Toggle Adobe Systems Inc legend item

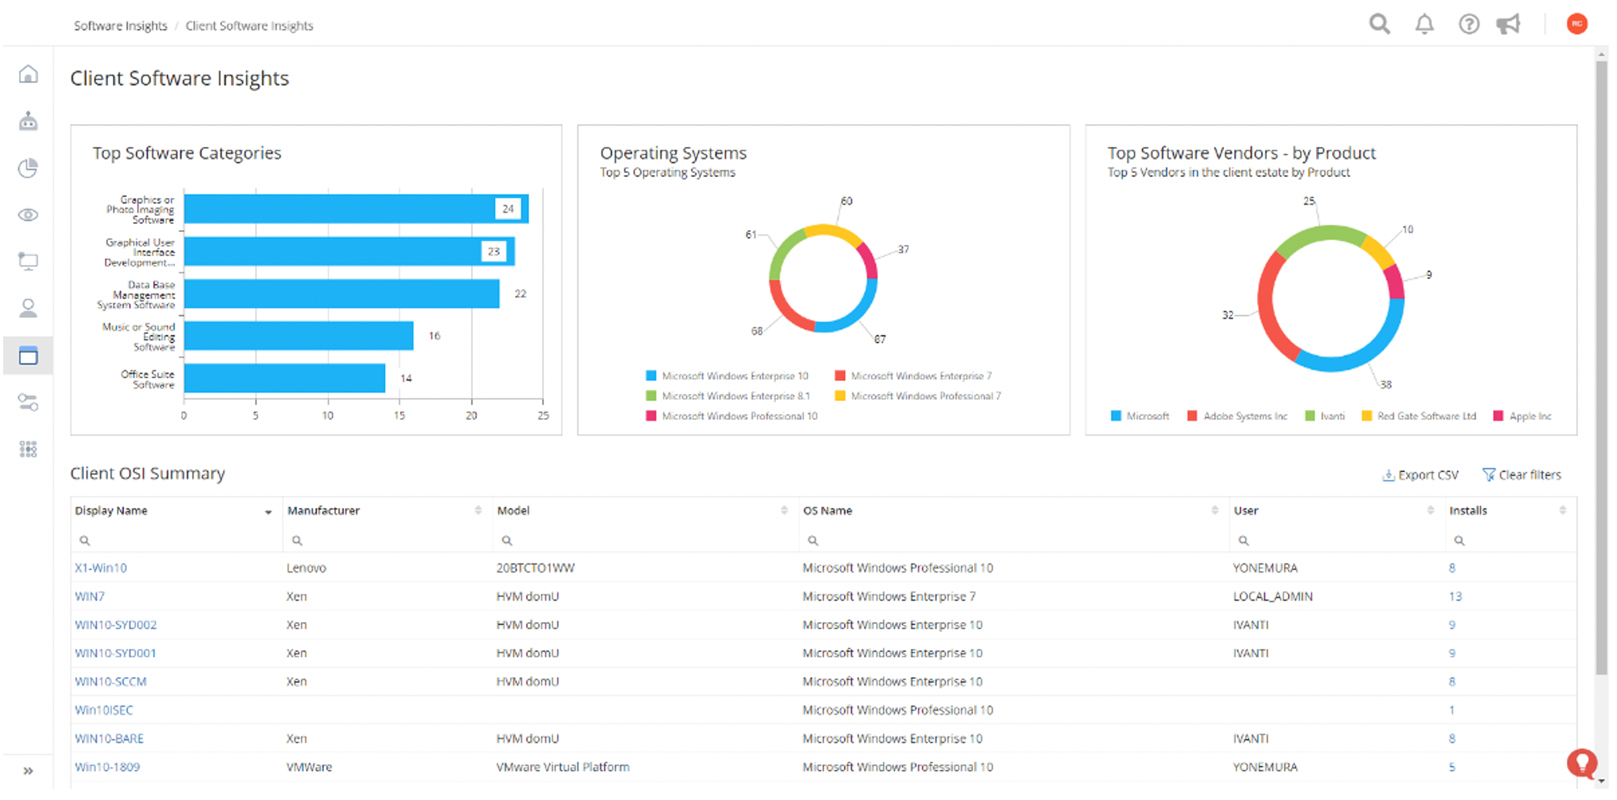[x=1237, y=416]
